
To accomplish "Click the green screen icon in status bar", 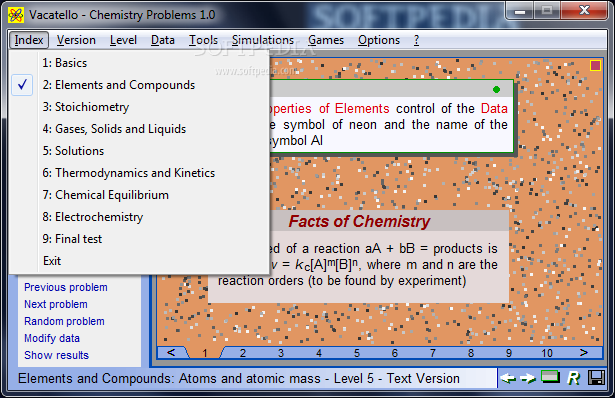I will [x=550, y=377].
